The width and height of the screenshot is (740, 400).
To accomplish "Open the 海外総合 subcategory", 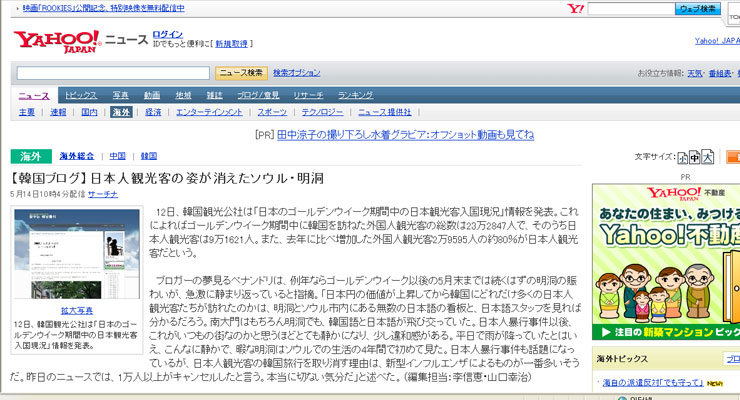I will (77, 156).
